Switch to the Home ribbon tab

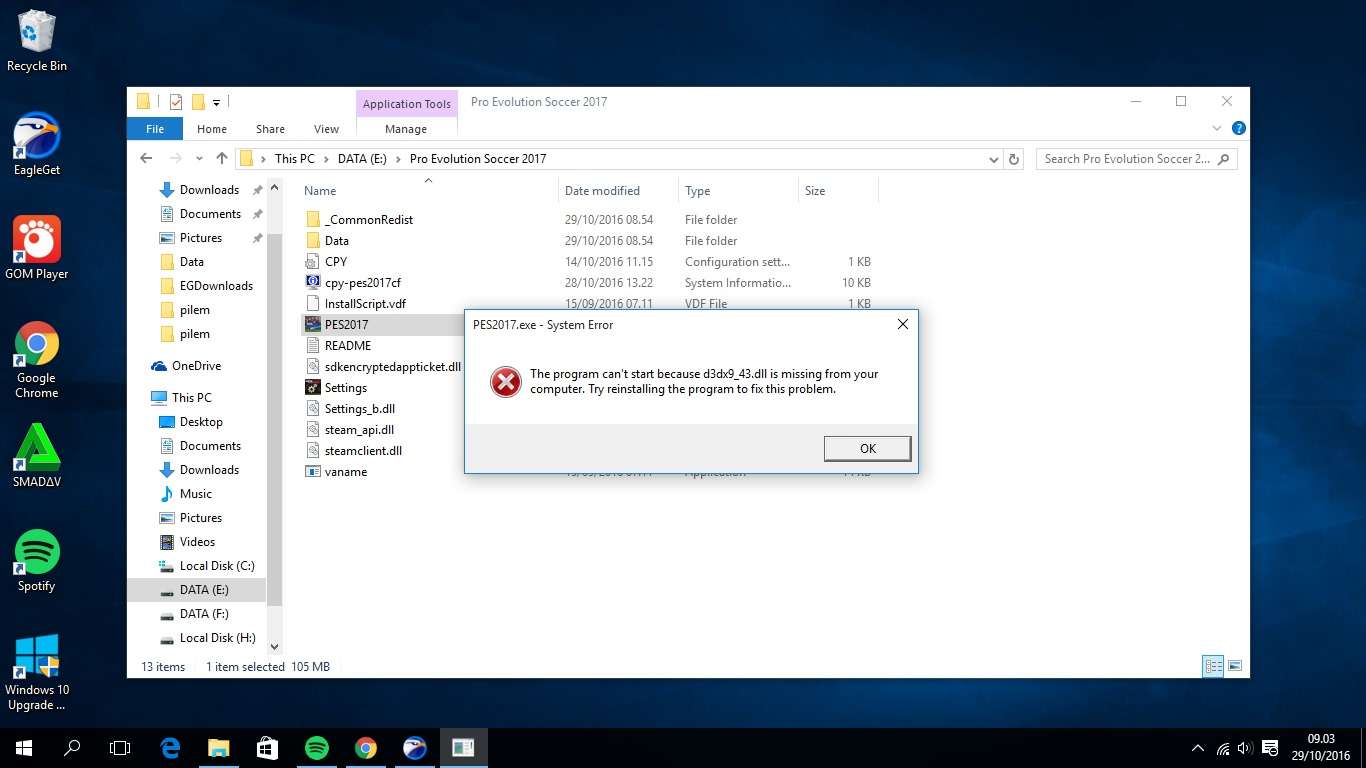tap(212, 129)
